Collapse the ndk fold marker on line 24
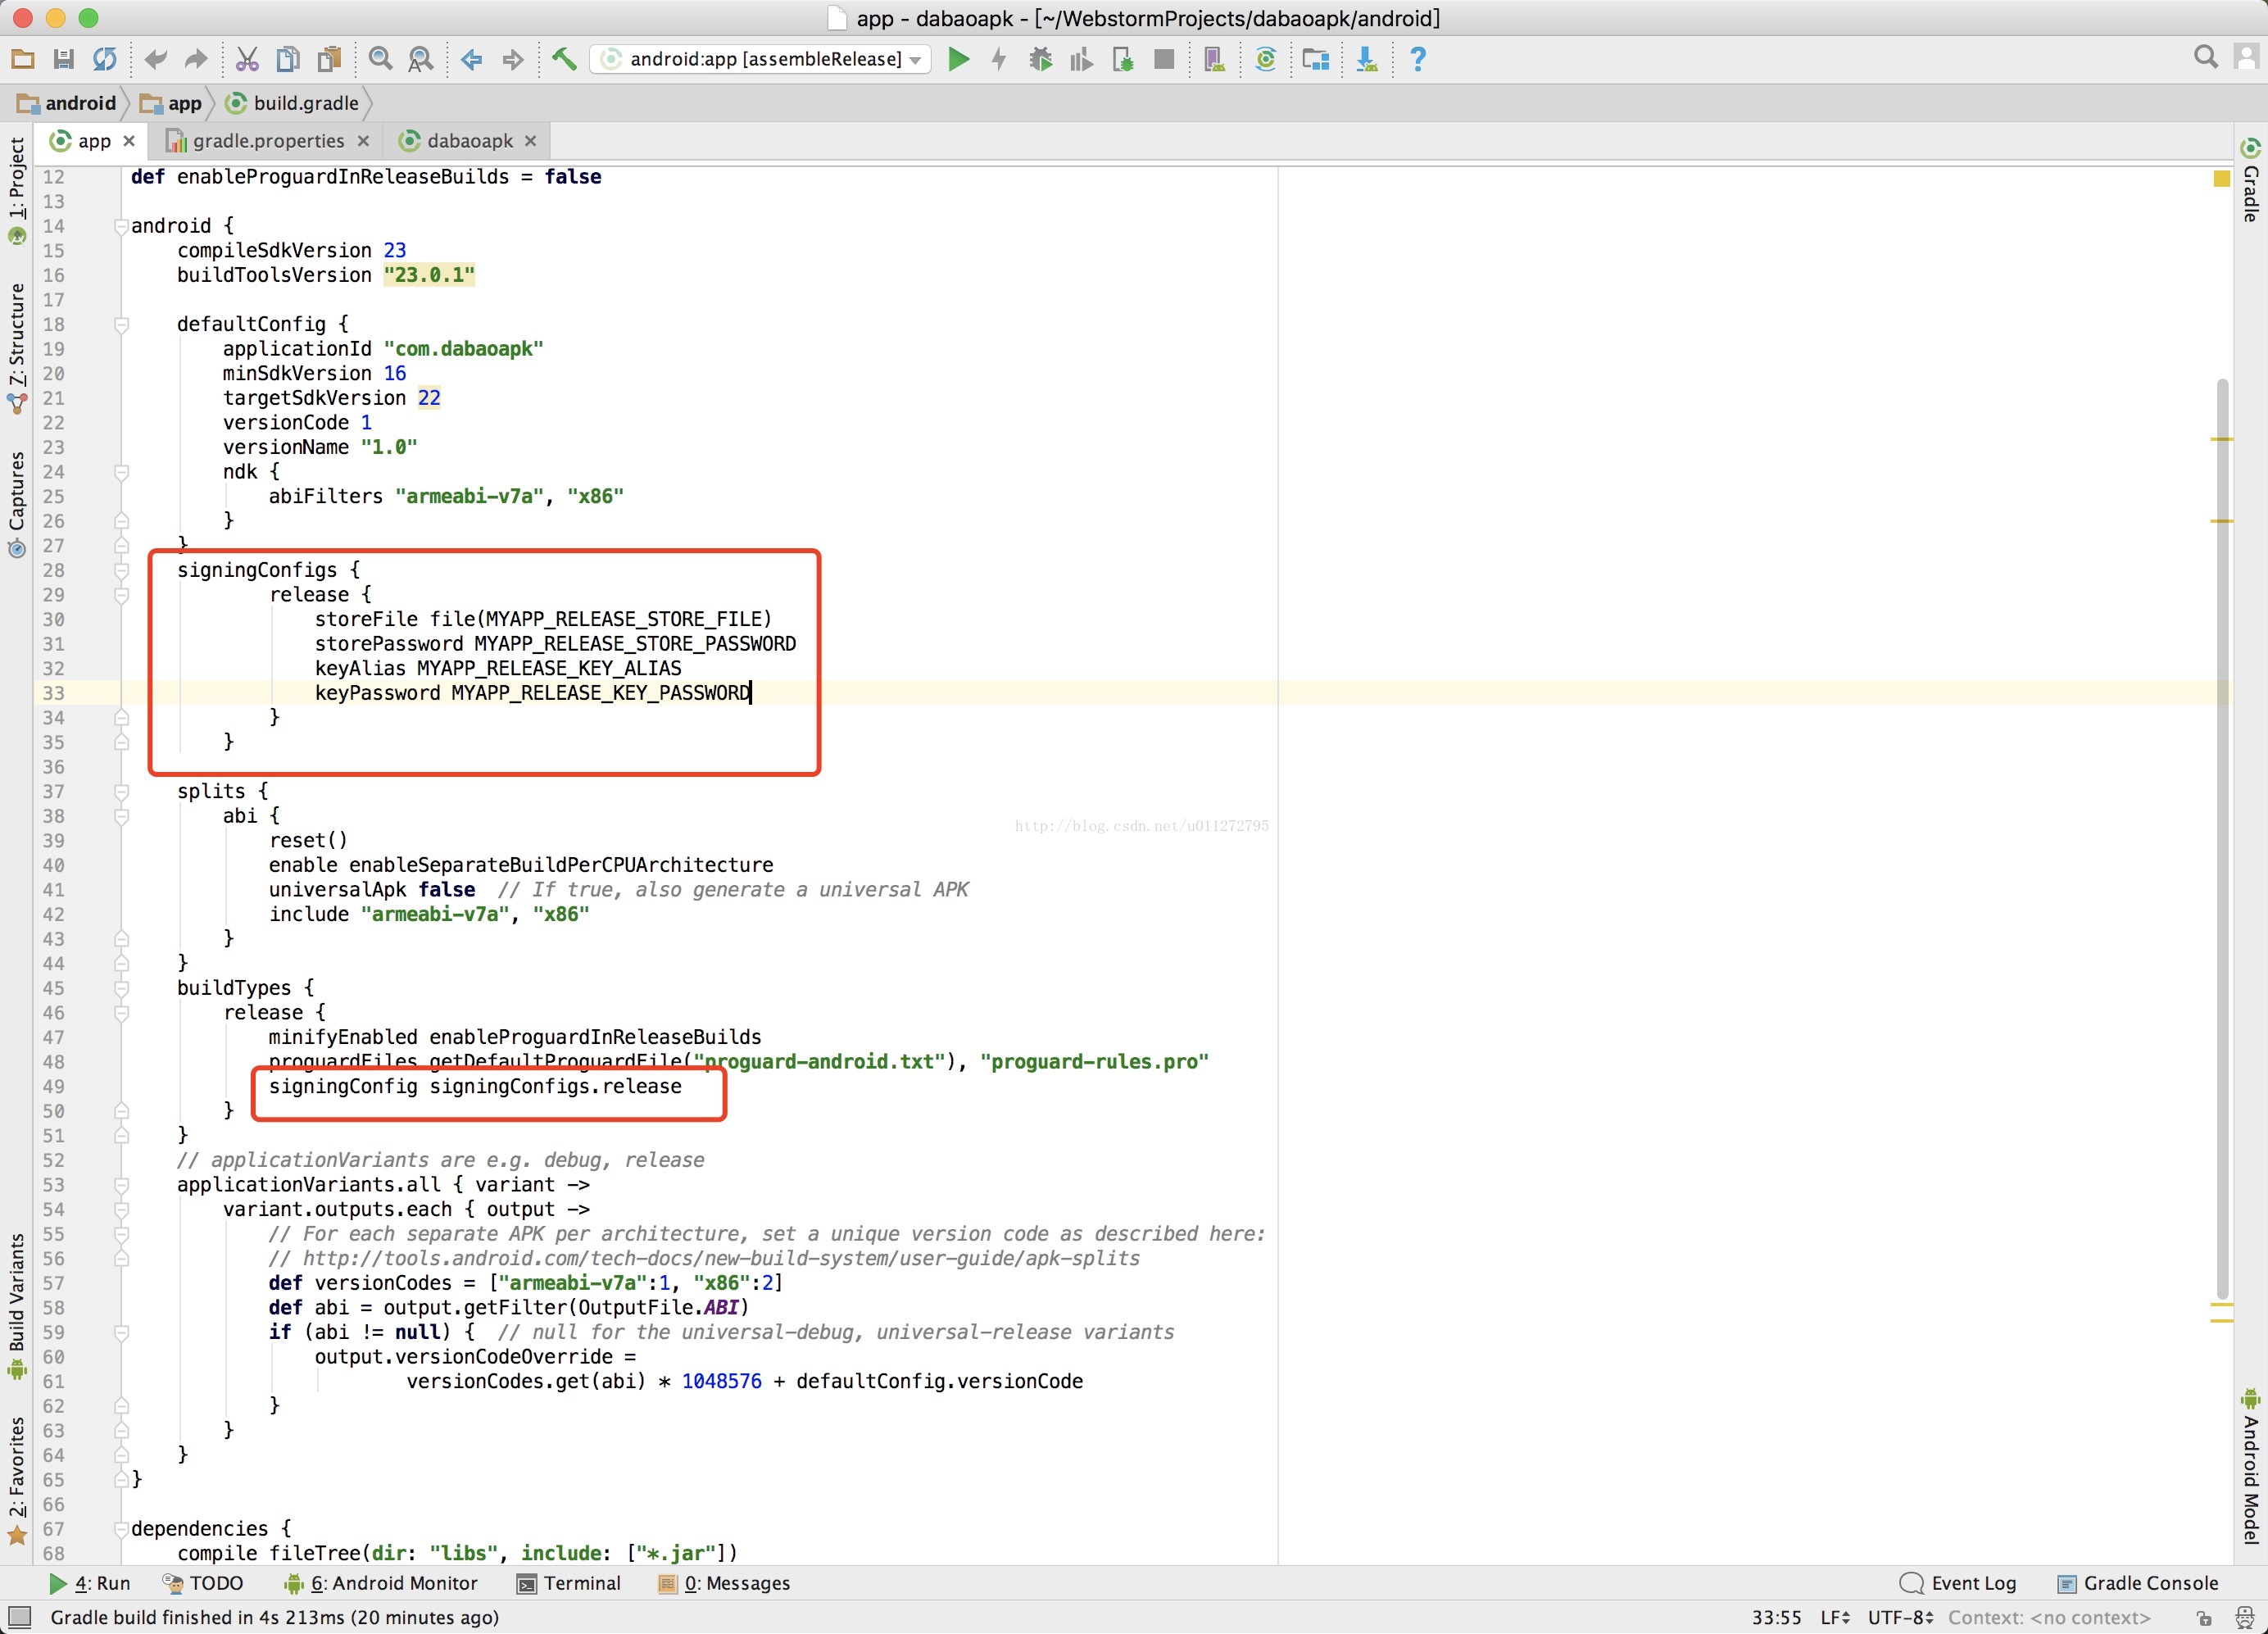Screen dimensions: 2268x1634 [121, 472]
